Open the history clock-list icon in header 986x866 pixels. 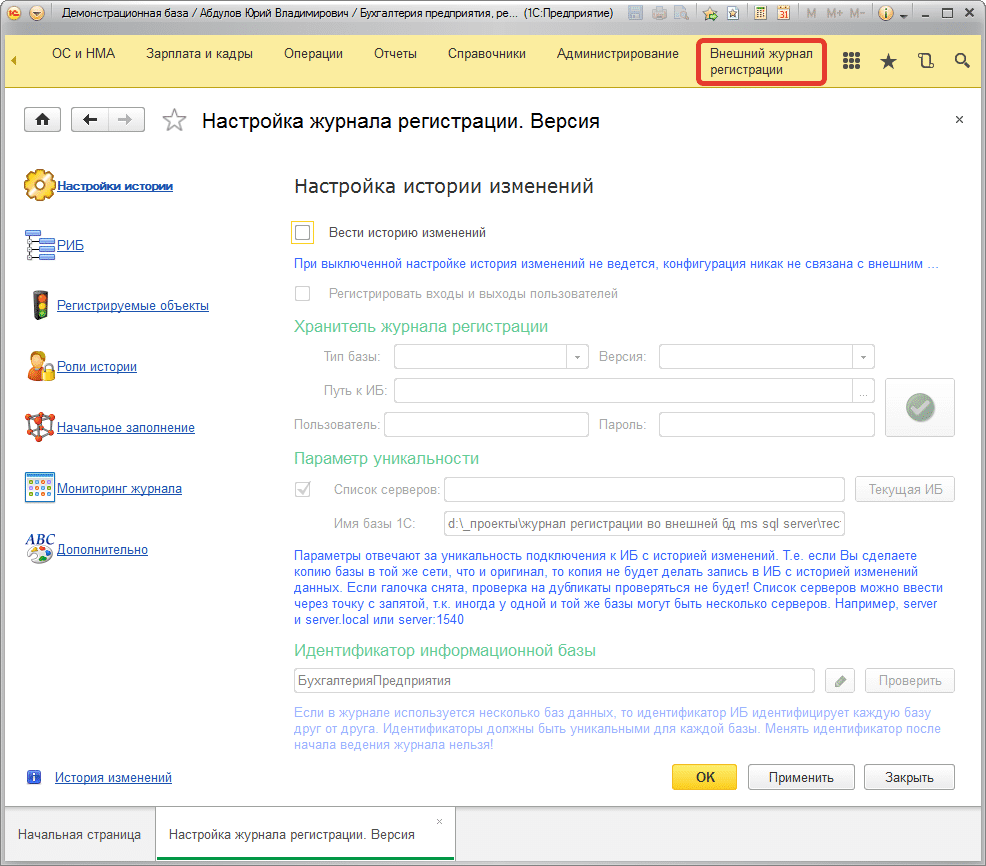click(925, 61)
